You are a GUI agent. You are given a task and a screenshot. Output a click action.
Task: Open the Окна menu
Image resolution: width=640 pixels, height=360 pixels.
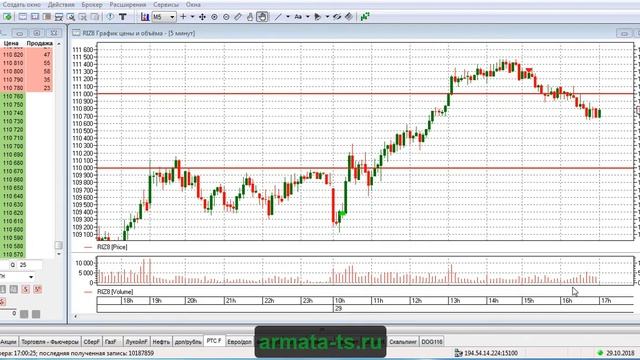pos(193,4)
